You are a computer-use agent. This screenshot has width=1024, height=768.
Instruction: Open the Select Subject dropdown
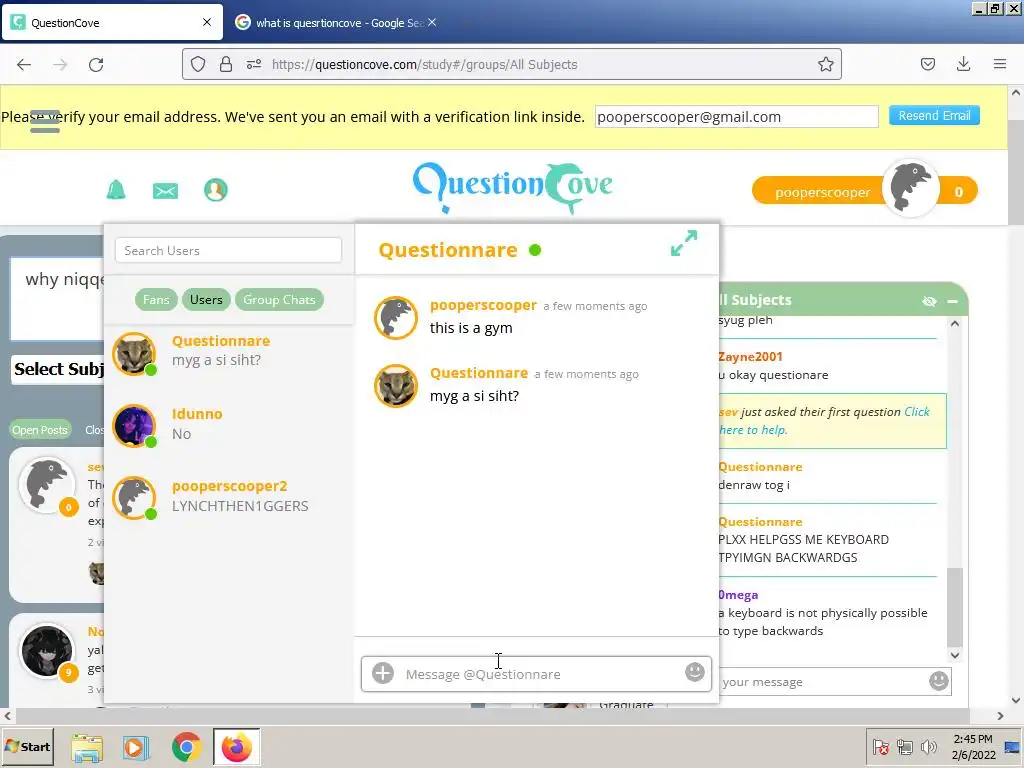(x=59, y=370)
